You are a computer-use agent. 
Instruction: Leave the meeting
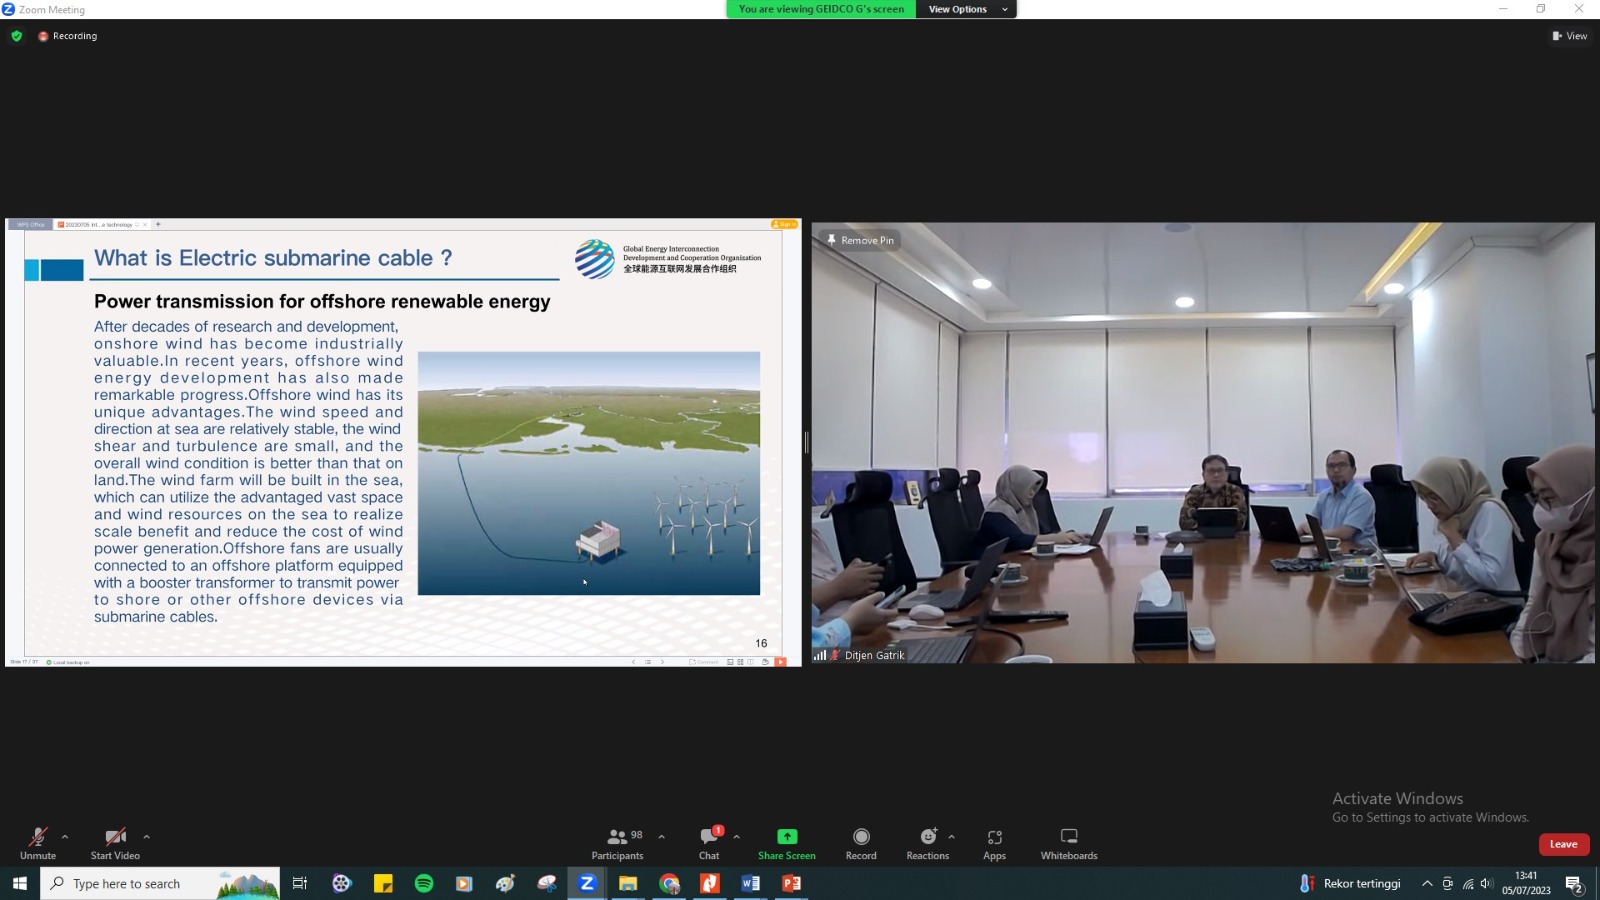click(x=1563, y=844)
